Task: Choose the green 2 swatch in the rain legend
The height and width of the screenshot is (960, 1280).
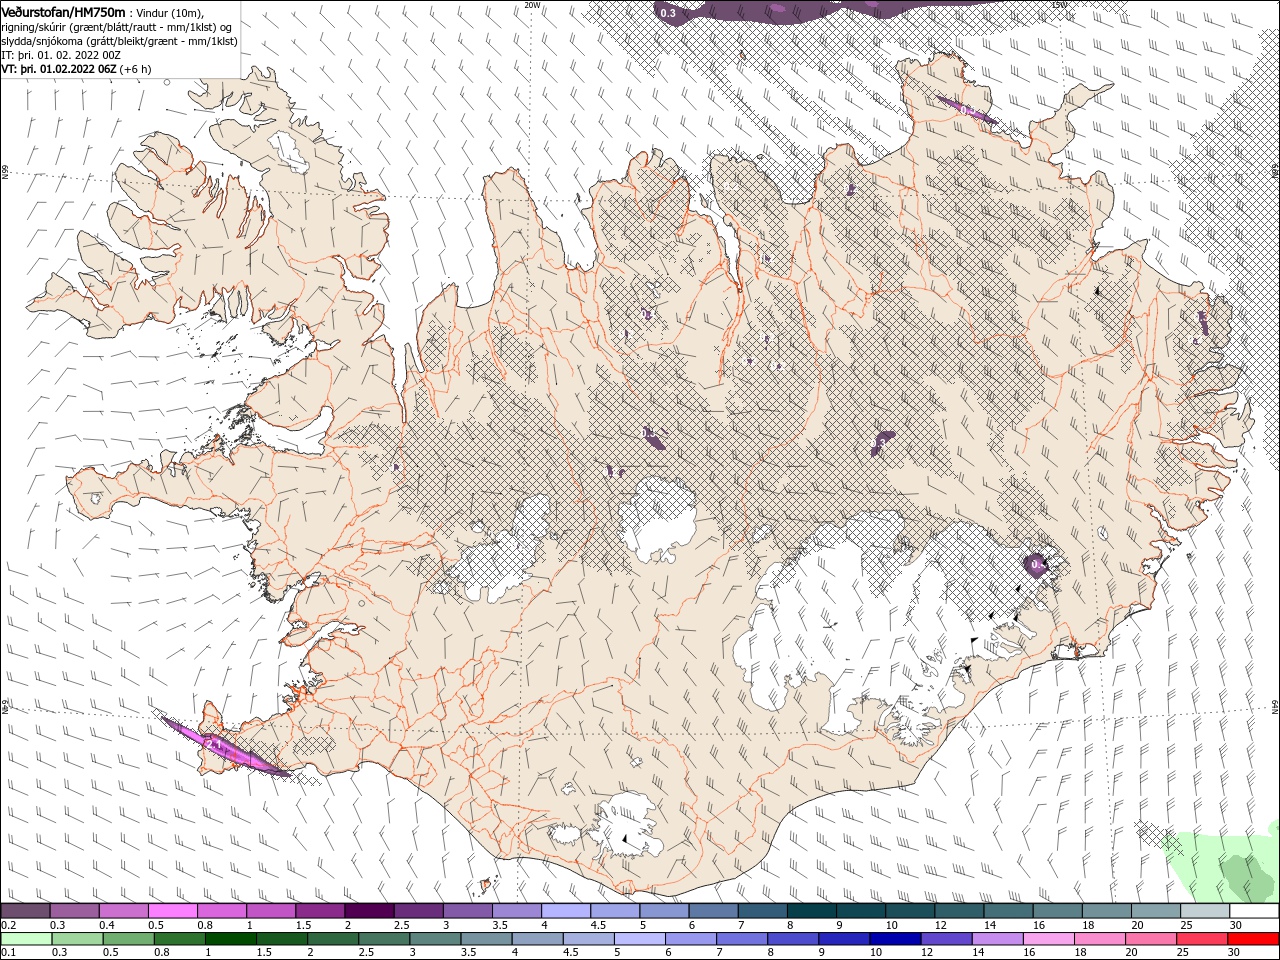Action: pyautogui.click(x=332, y=939)
